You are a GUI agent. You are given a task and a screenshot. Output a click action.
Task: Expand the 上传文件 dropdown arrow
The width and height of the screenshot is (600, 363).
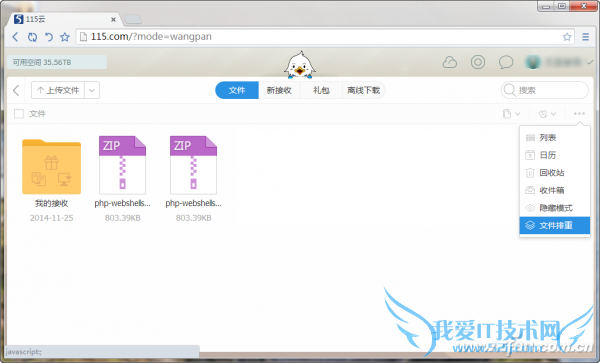point(92,90)
